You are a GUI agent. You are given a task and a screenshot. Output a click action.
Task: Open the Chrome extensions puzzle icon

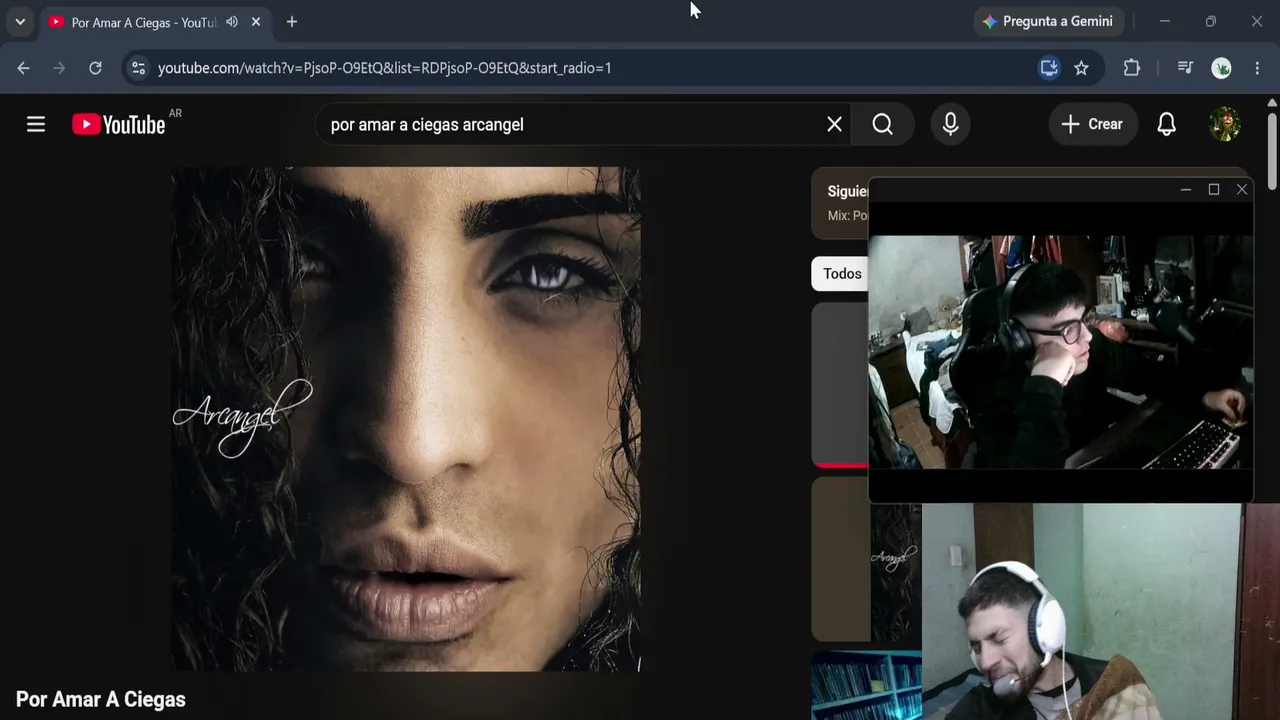pyautogui.click(x=1132, y=68)
